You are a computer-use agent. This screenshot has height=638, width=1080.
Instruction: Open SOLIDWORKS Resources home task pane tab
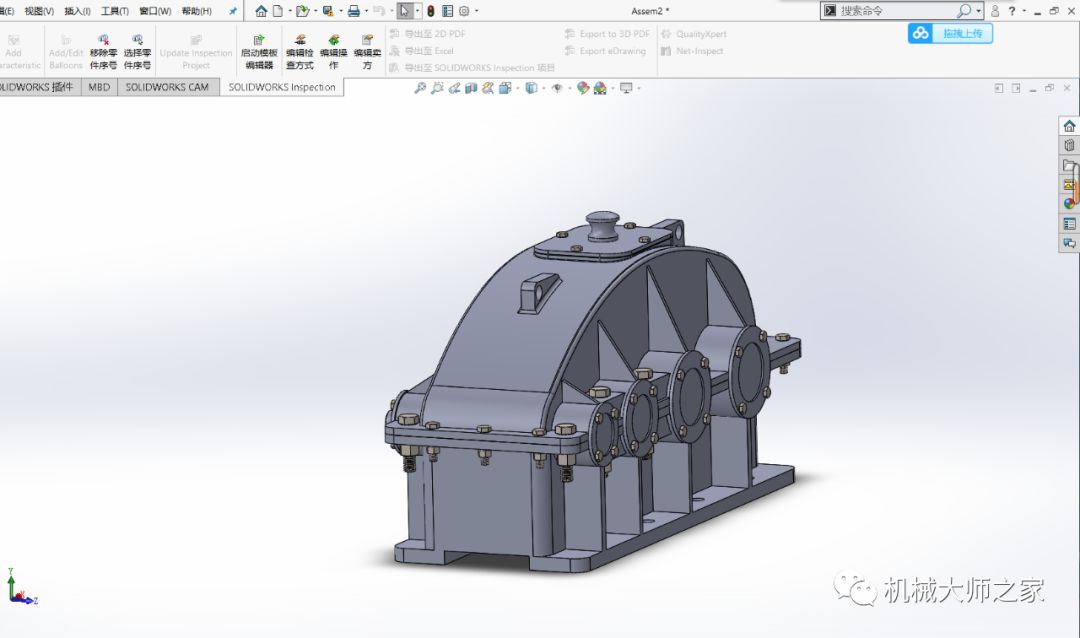click(1069, 126)
